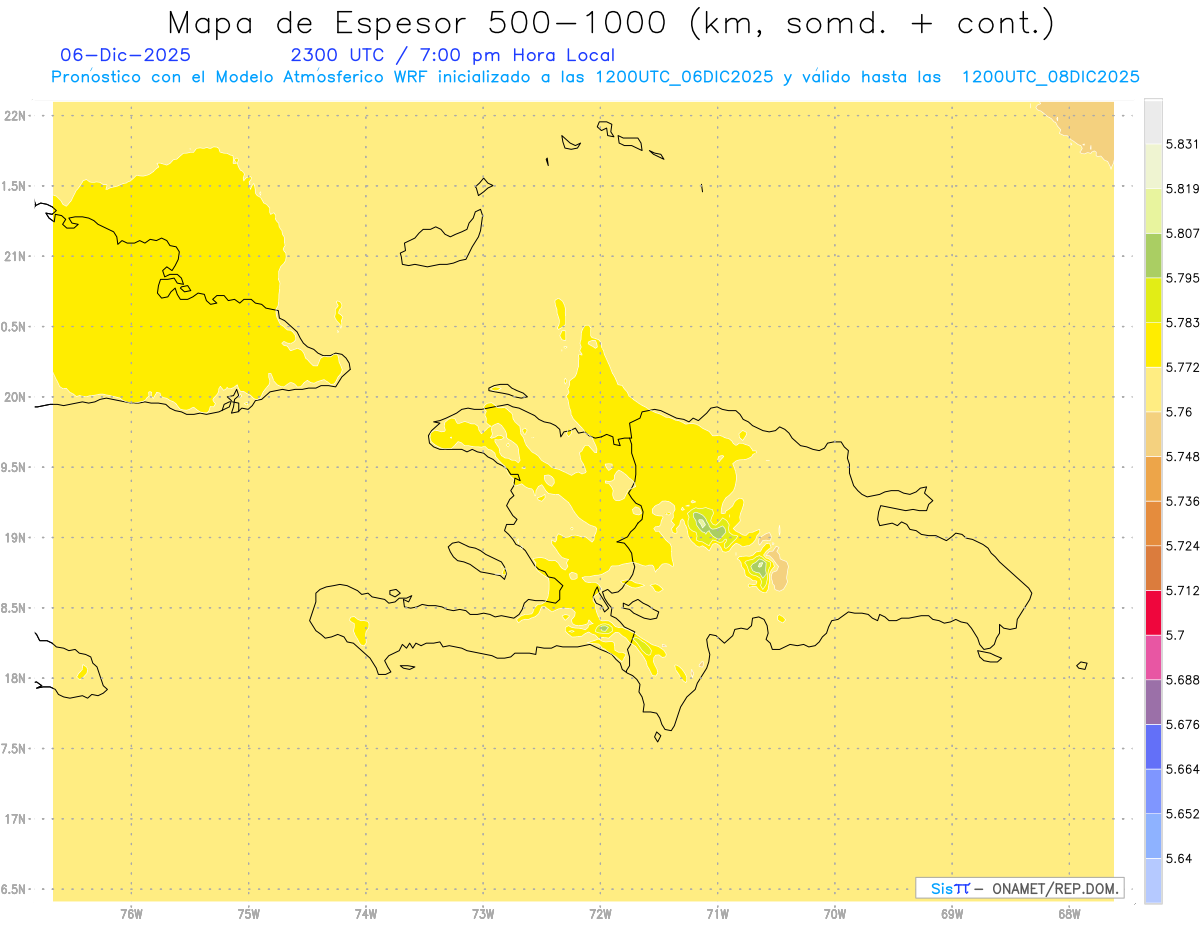The height and width of the screenshot is (927, 1200).
Task: Click the colorbar value 5.664
Action: (x=1182, y=769)
